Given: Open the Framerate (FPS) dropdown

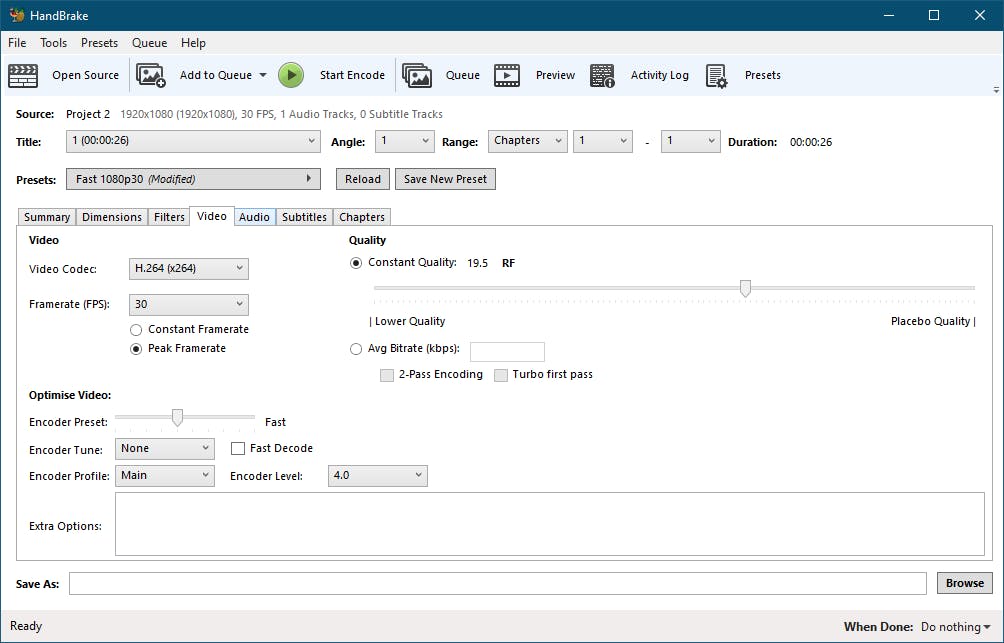Looking at the screenshot, I should pyautogui.click(x=189, y=305).
